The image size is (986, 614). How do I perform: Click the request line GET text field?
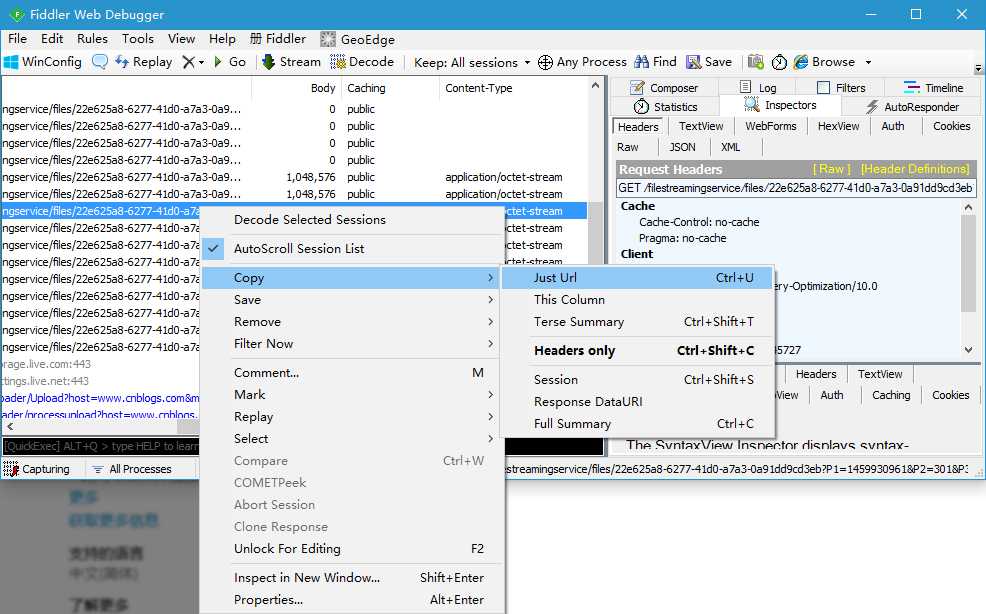click(x=795, y=188)
